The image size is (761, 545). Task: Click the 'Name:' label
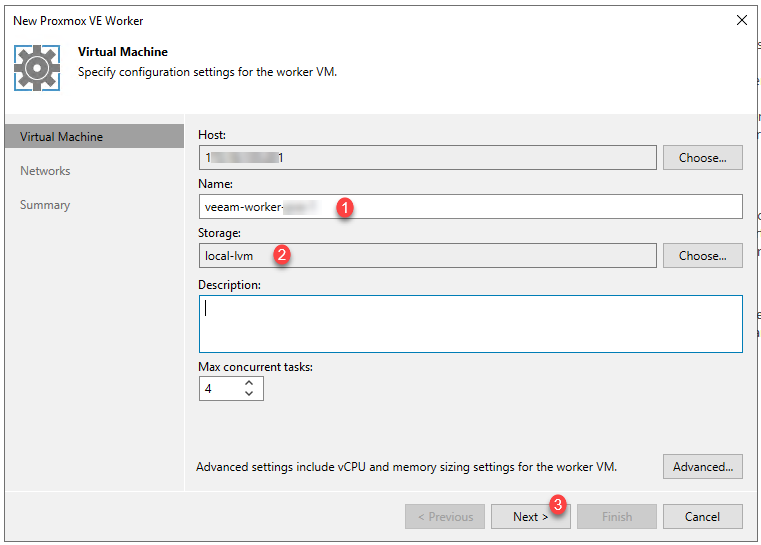[x=215, y=184]
